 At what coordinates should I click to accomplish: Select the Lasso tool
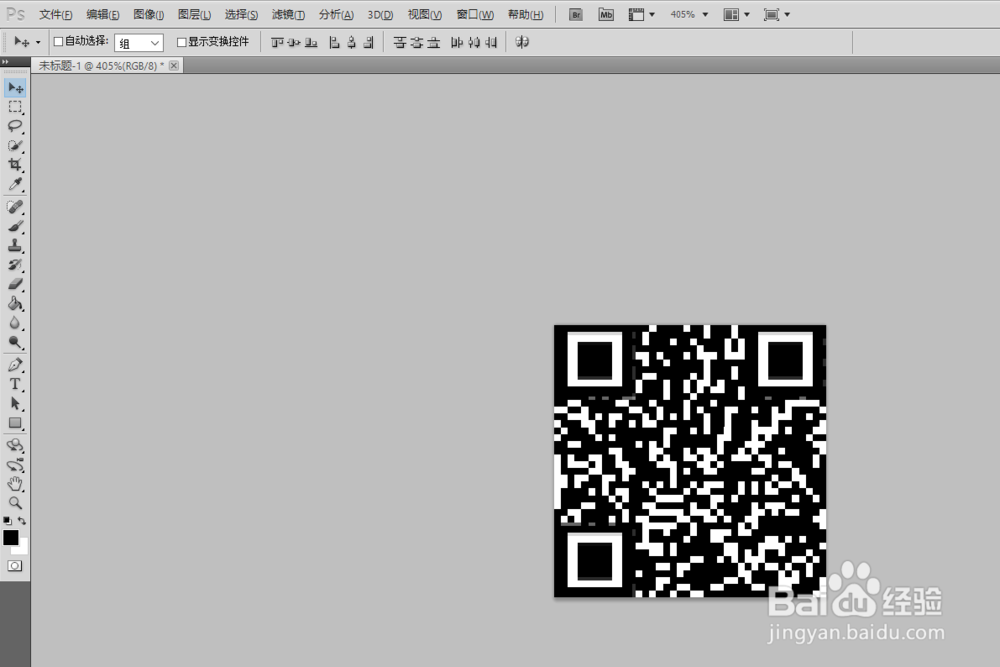pyautogui.click(x=15, y=126)
